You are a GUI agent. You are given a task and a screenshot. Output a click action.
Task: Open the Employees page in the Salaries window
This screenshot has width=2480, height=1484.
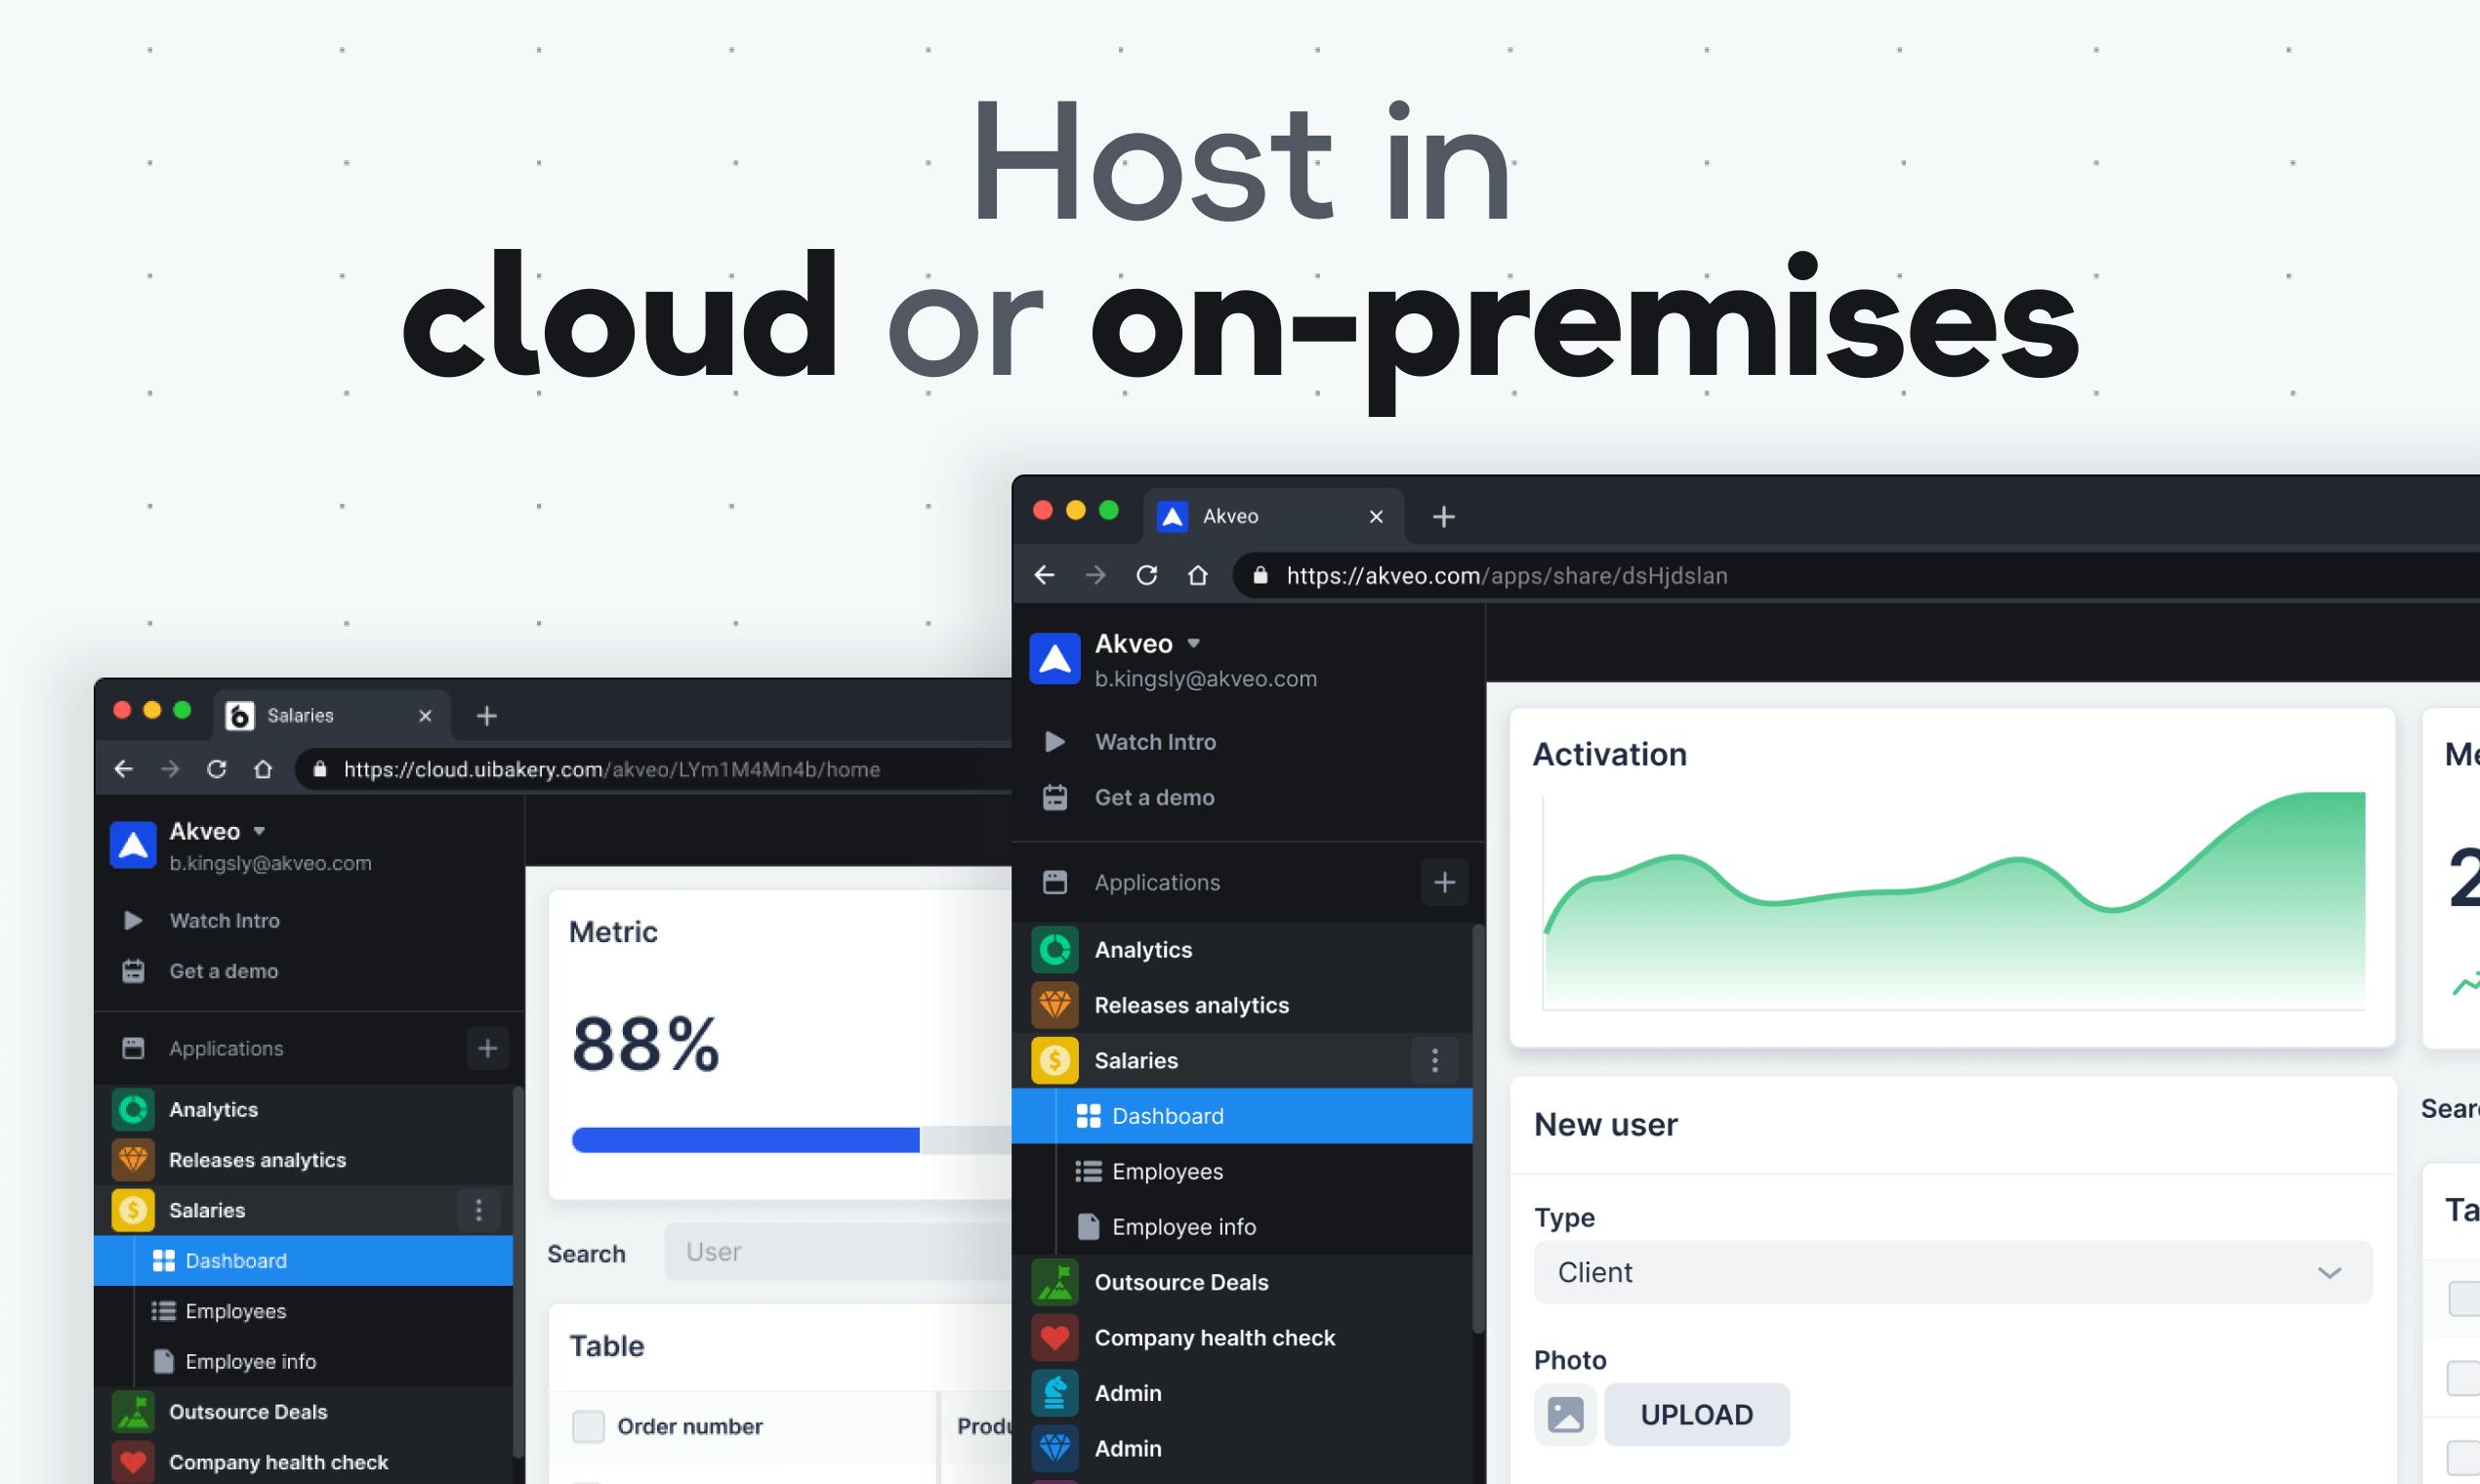click(303, 1311)
